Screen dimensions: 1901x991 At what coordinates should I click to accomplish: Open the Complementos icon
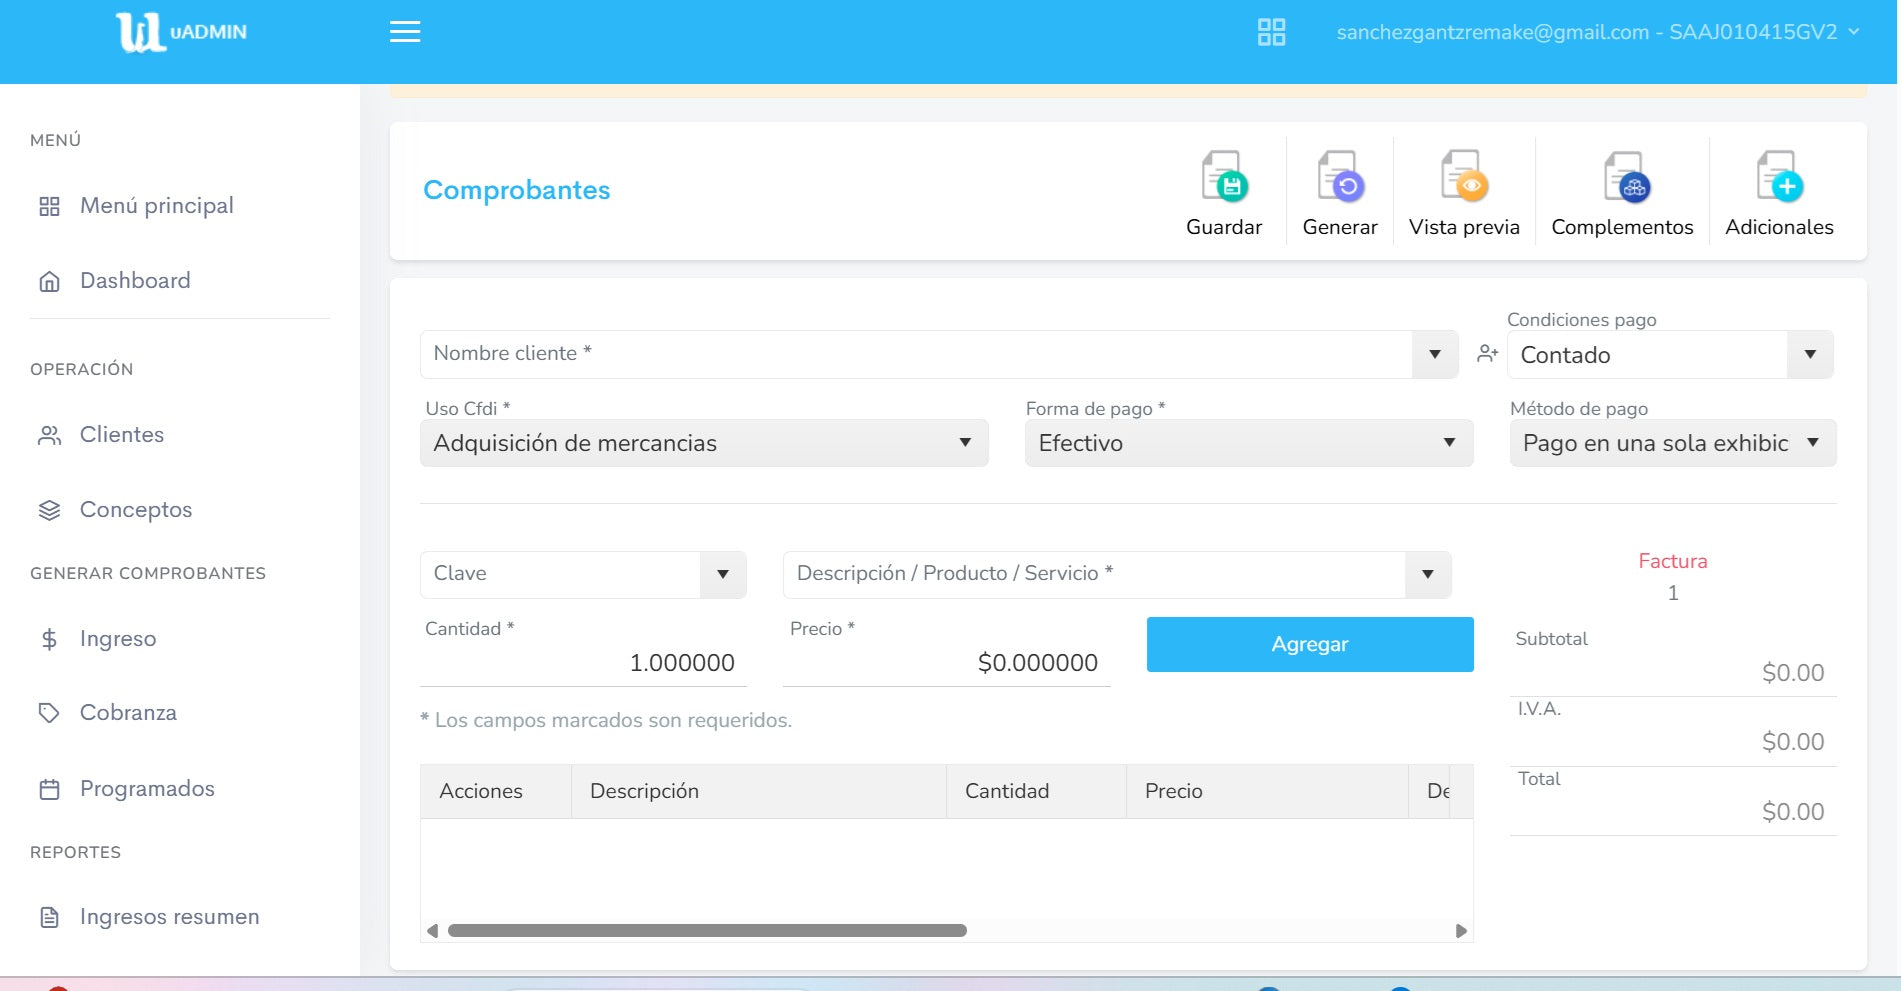coord(1627,177)
